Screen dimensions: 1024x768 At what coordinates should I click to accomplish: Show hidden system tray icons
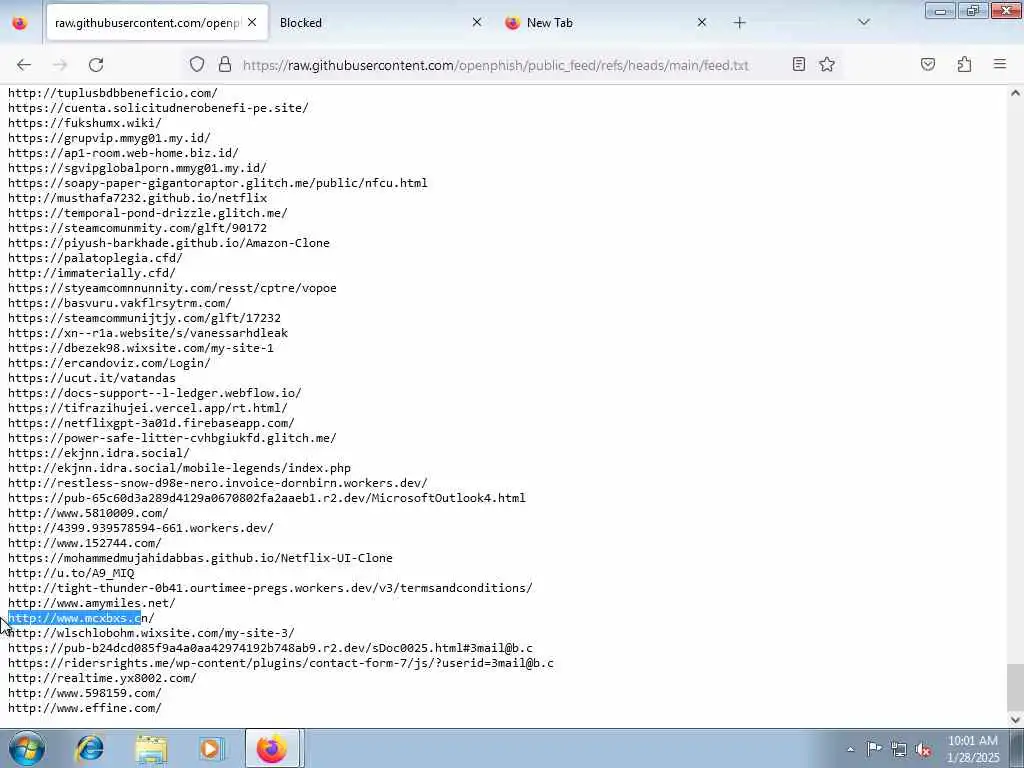coord(850,749)
